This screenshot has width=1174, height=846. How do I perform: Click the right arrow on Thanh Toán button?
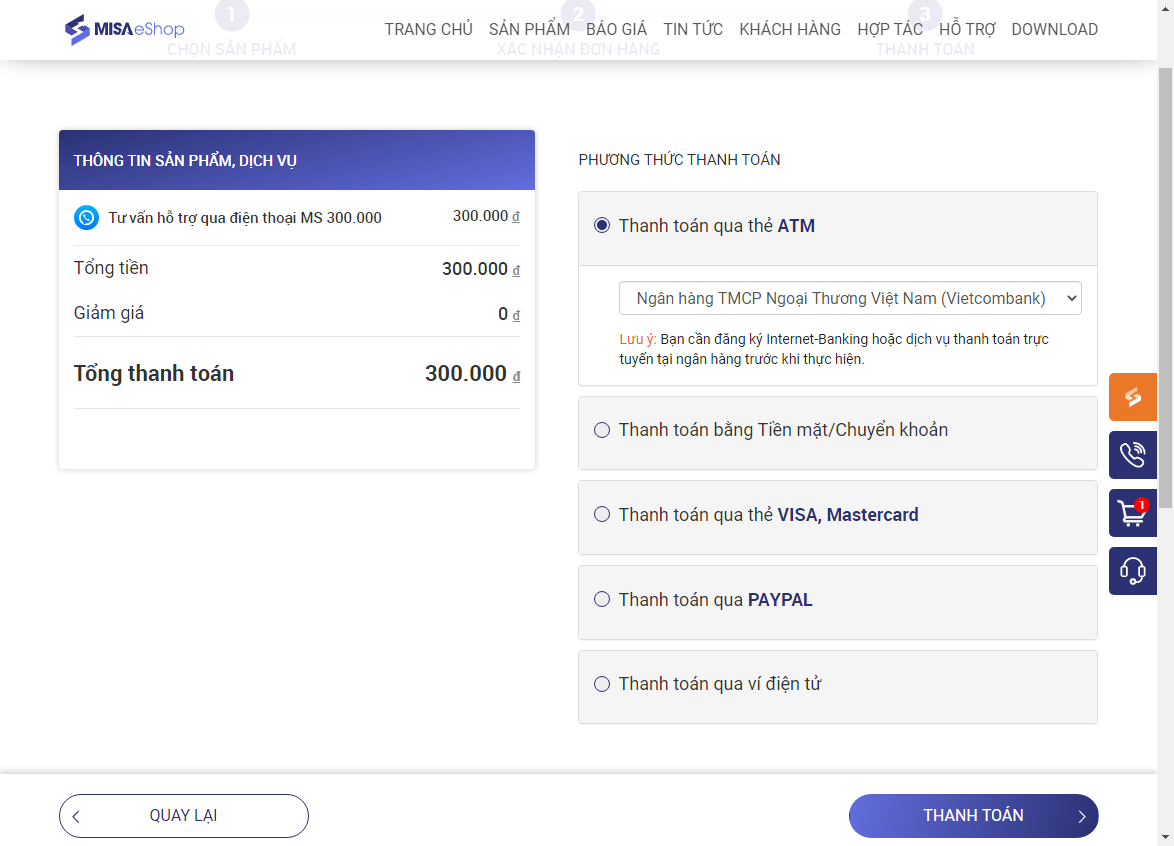1082,816
